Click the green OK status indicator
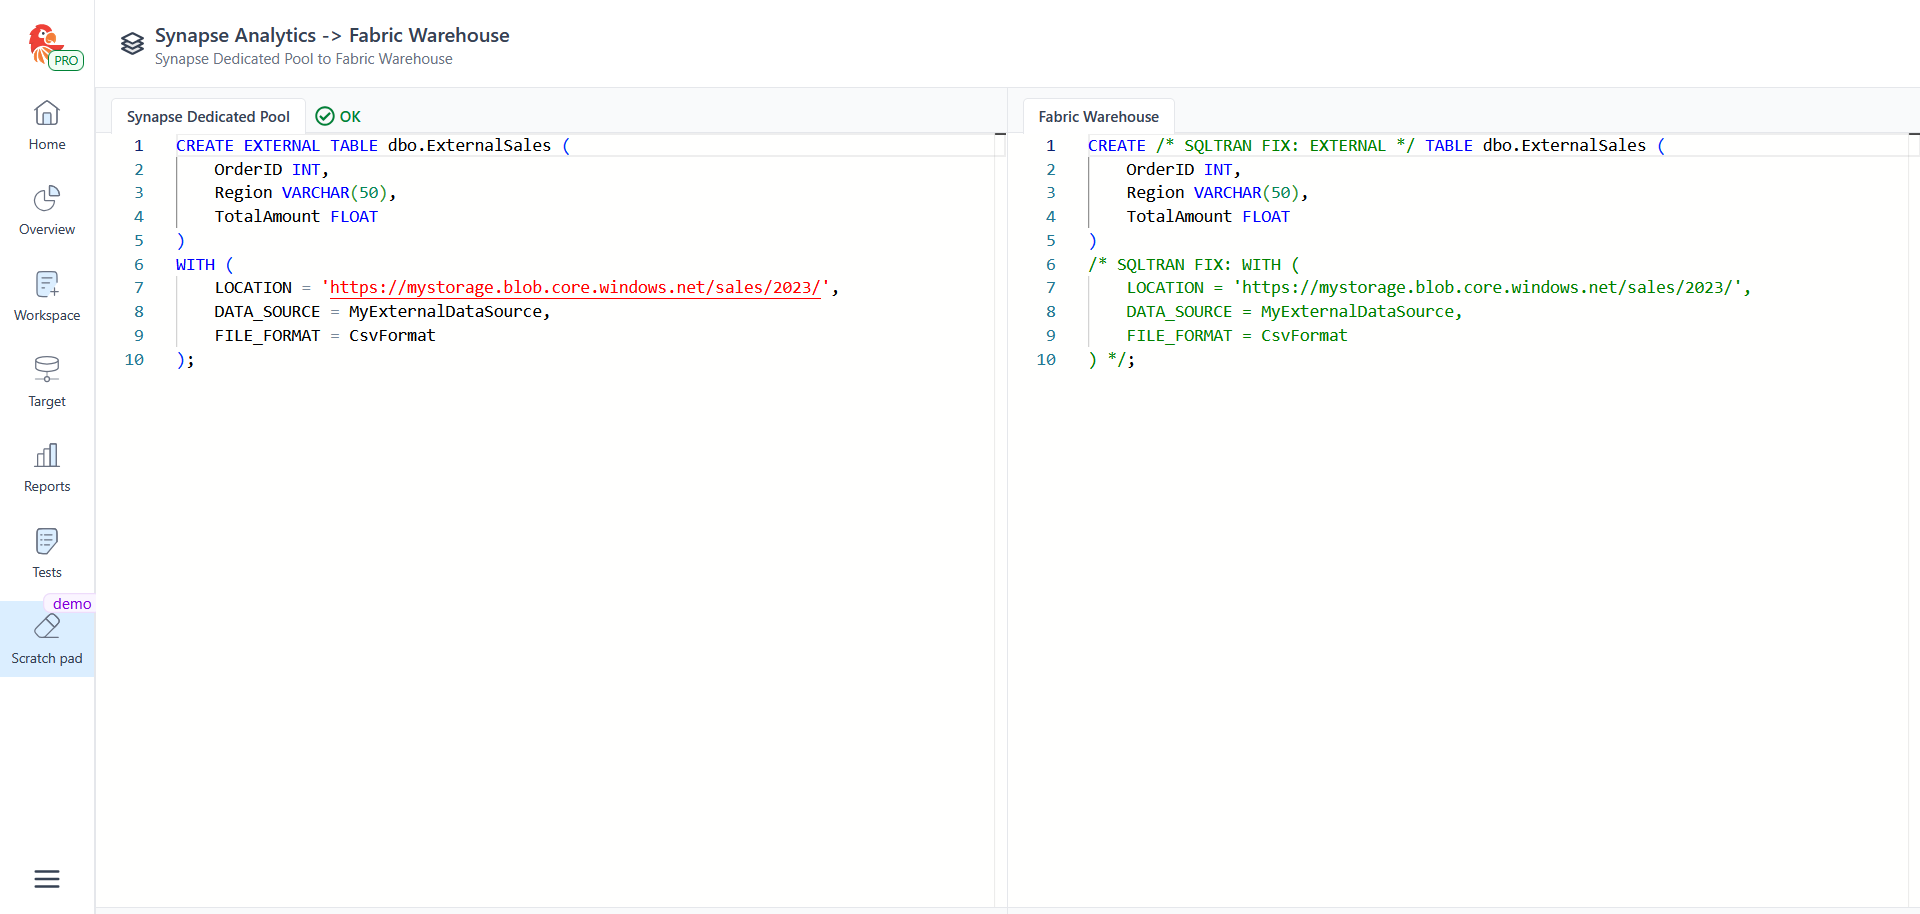The width and height of the screenshot is (1920, 914). pyautogui.click(x=338, y=117)
